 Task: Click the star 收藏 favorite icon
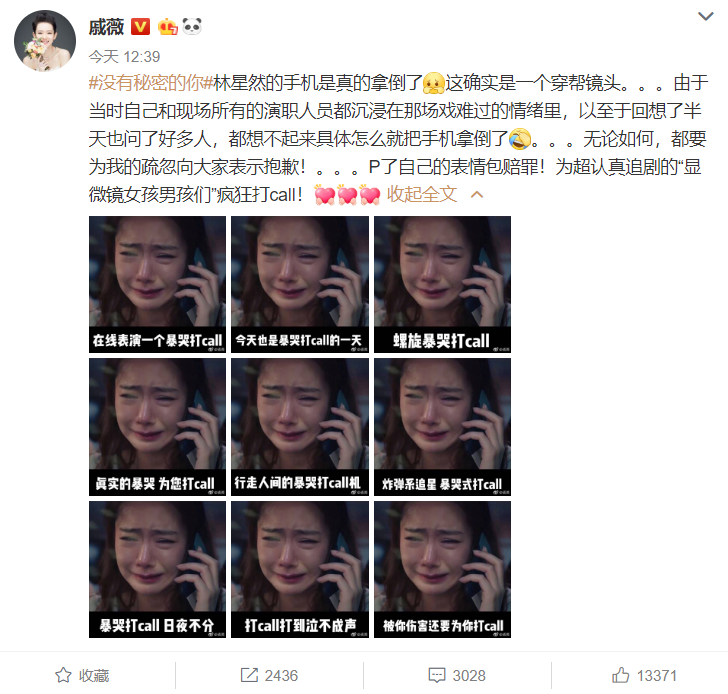pyautogui.click(x=64, y=675)
